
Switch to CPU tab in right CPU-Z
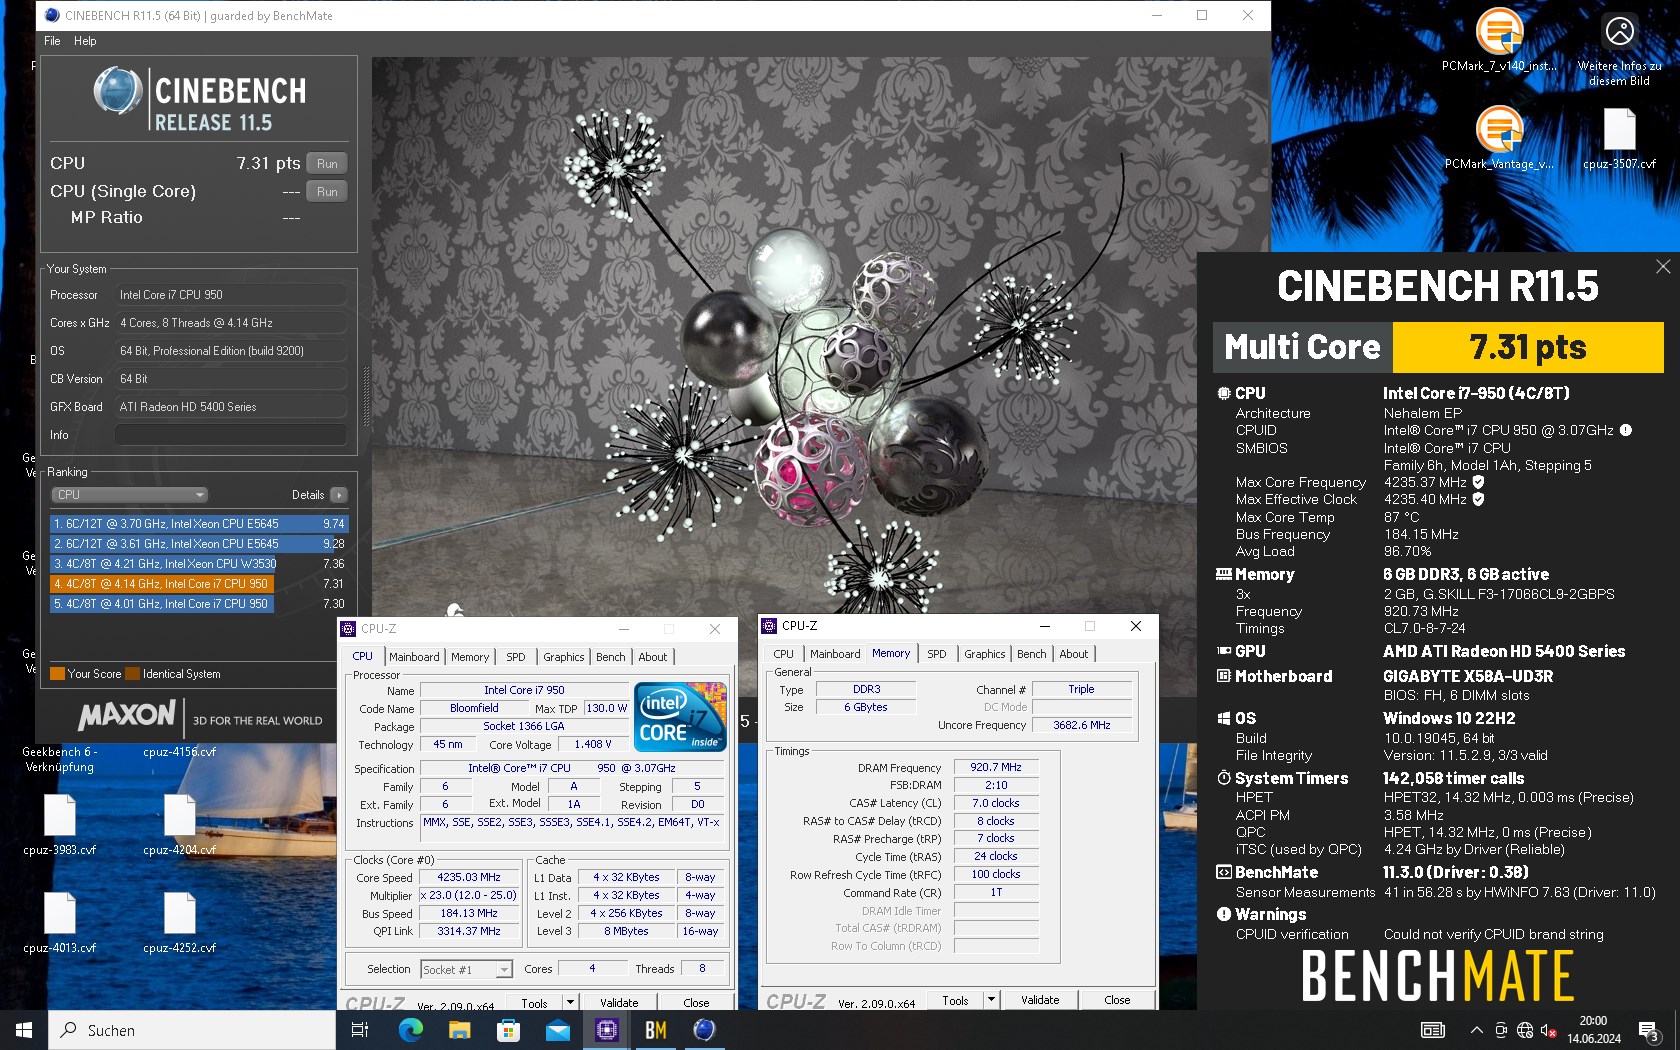point(783,654)
